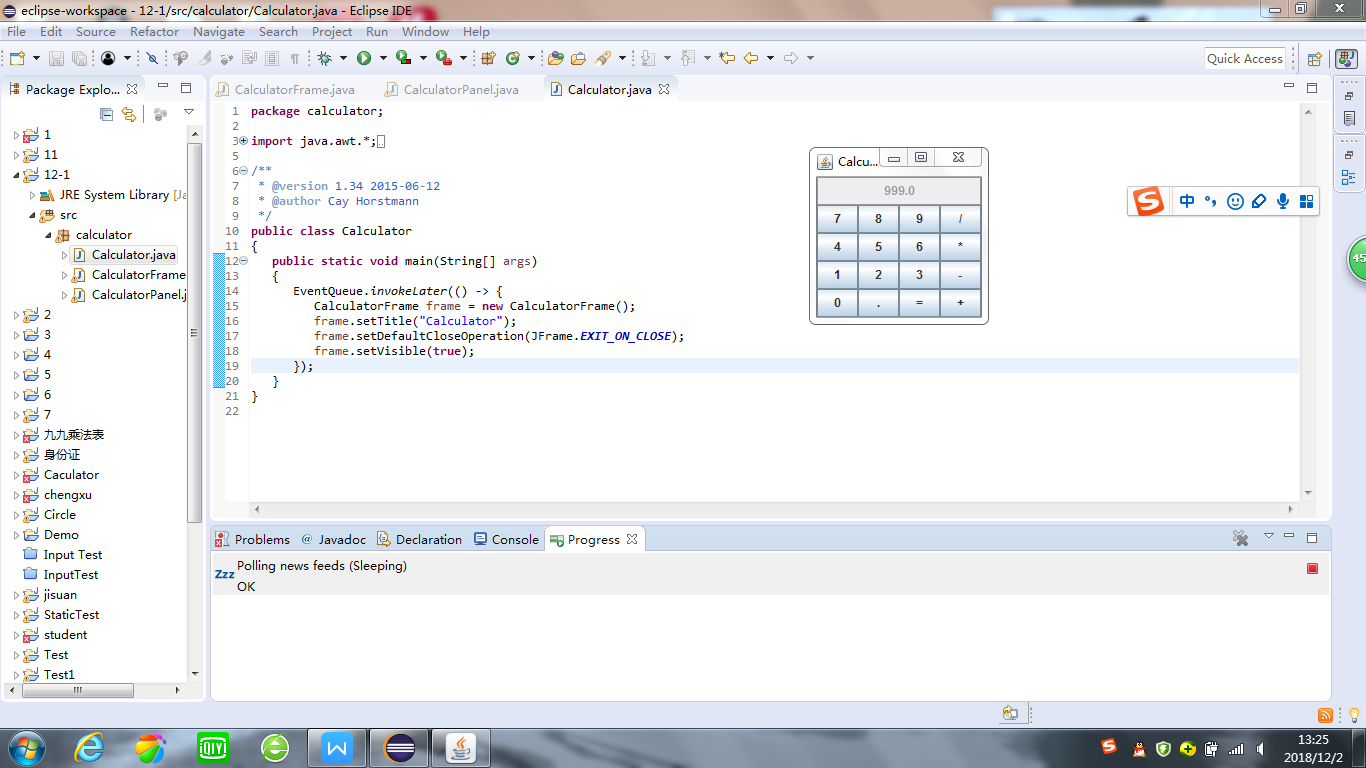Go back with the yellow Back arrow
Screen dimensions: 1366x768
750,58
